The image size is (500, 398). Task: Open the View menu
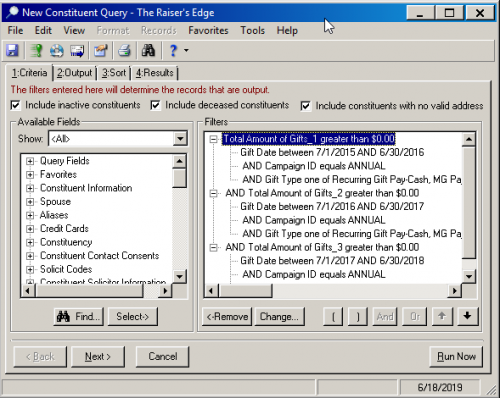point(74,30)
